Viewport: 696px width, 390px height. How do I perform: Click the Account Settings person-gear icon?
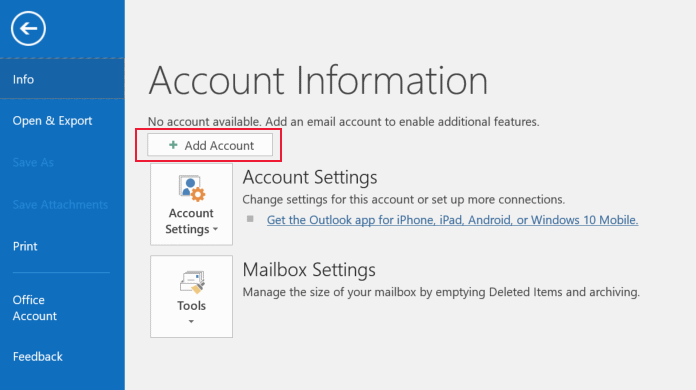pos(192,188)
